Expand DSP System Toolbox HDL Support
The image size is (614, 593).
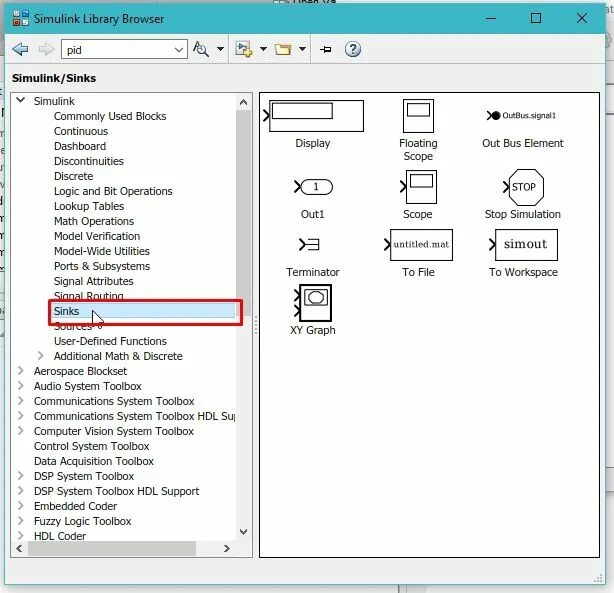click(21, 491)
